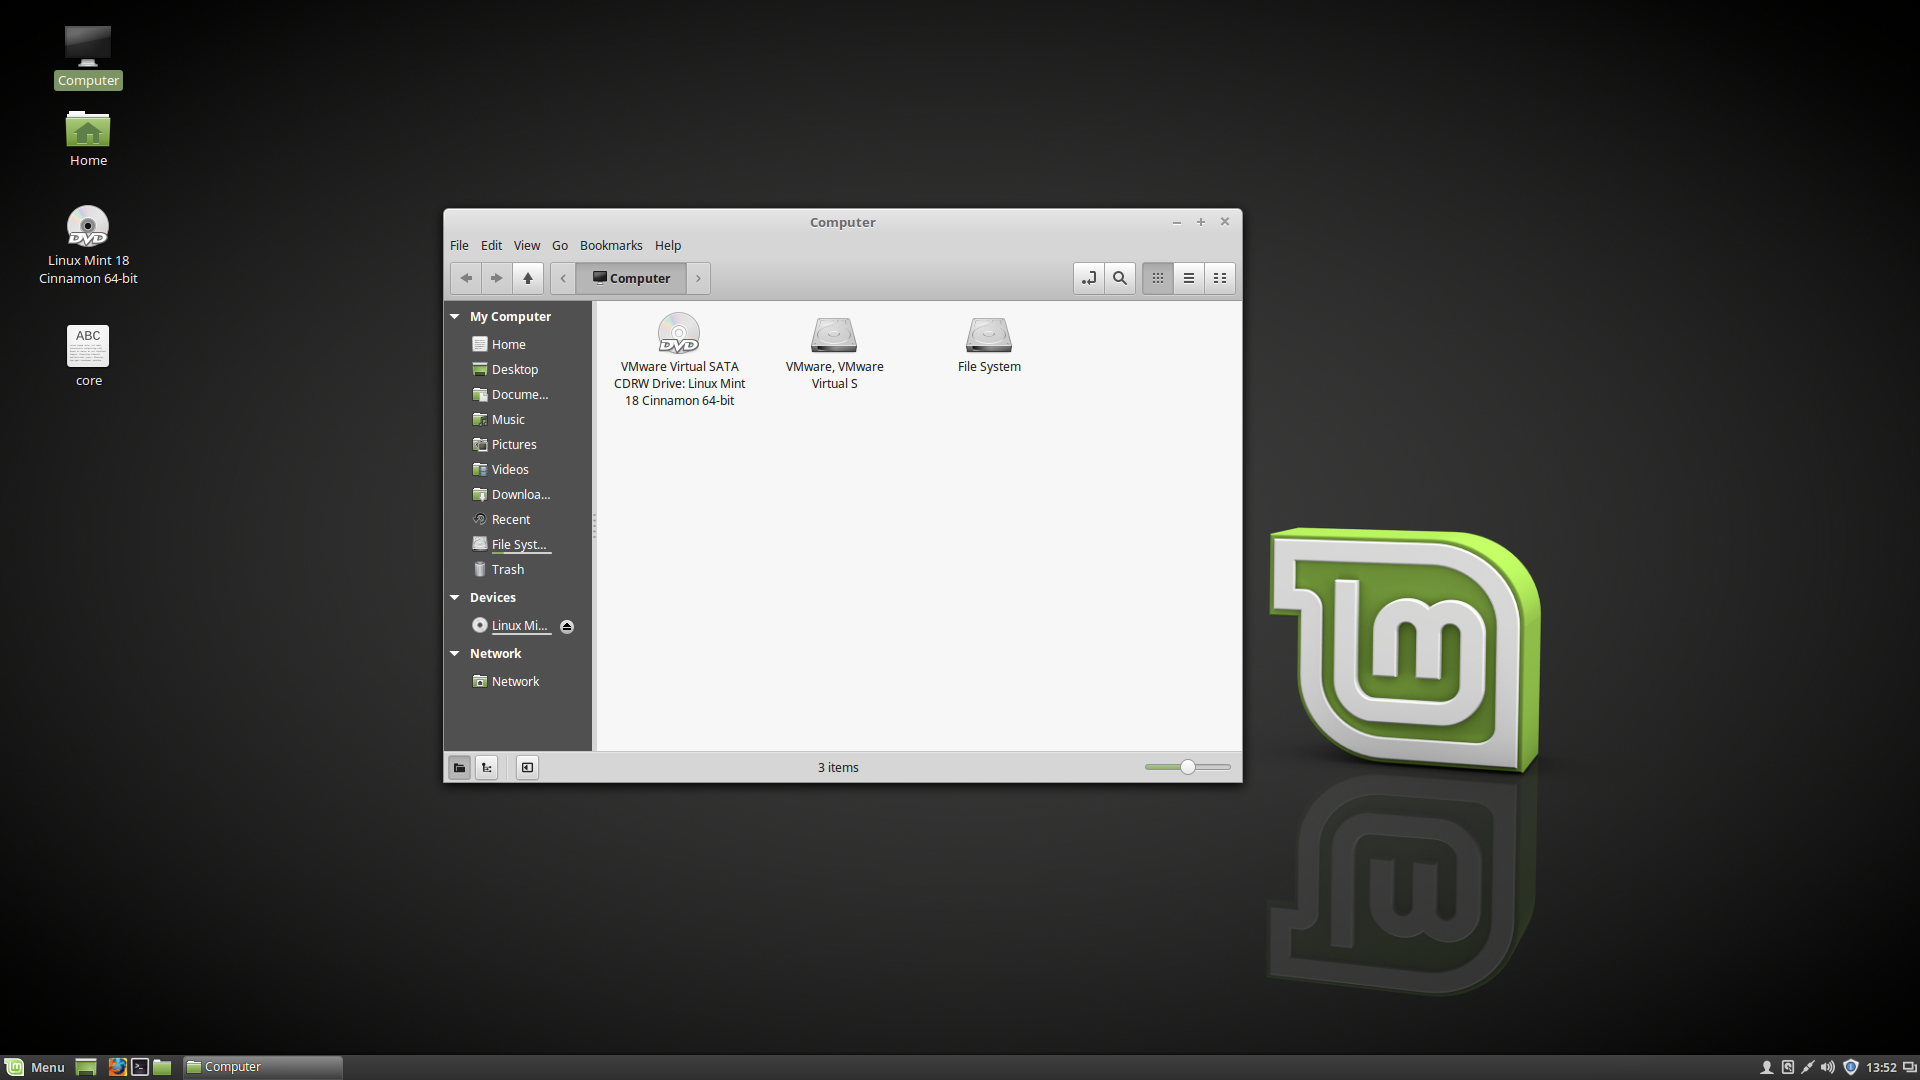Open the Edit menu

tap(491, 245)
